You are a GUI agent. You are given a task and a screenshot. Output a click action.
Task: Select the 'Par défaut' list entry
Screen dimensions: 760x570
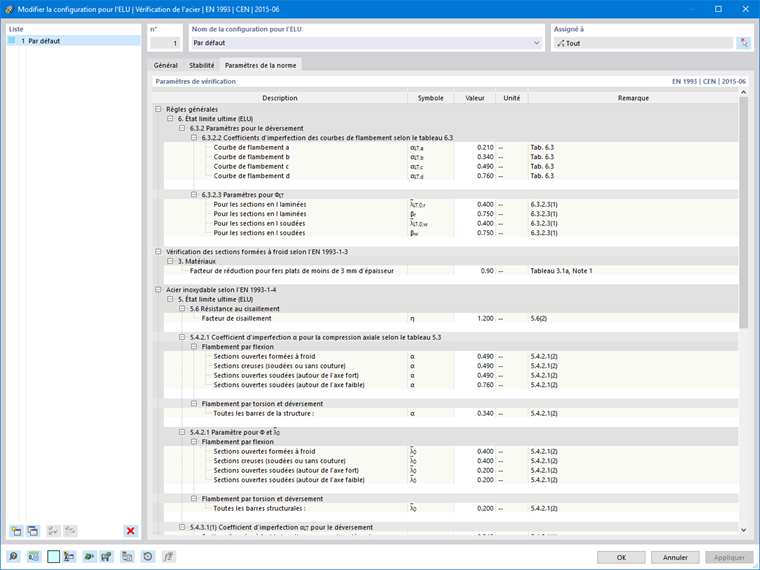(x=74, y=41)
